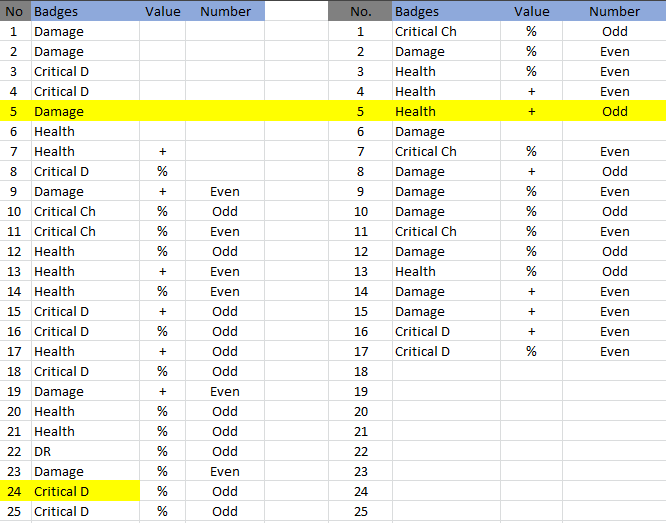
Task: Click '+' value in left row 19
Action: pos(162,391)
